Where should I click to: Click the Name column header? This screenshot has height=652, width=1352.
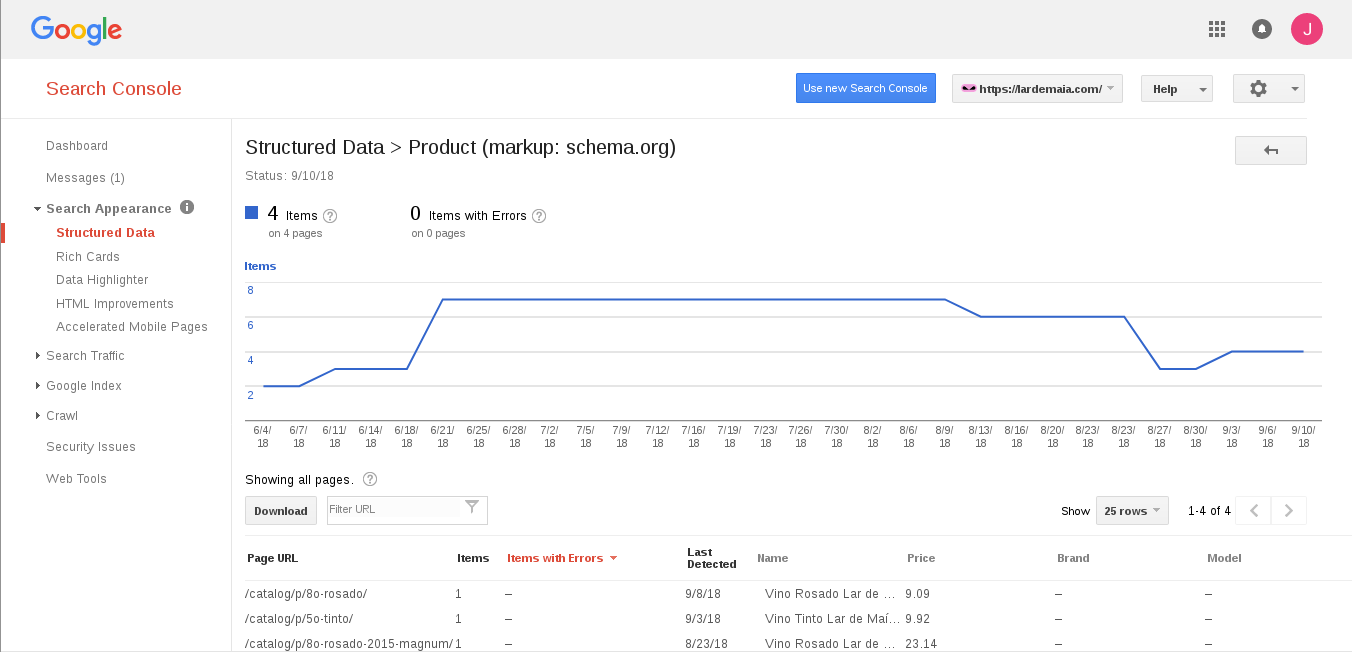click(x=773, y=558)
